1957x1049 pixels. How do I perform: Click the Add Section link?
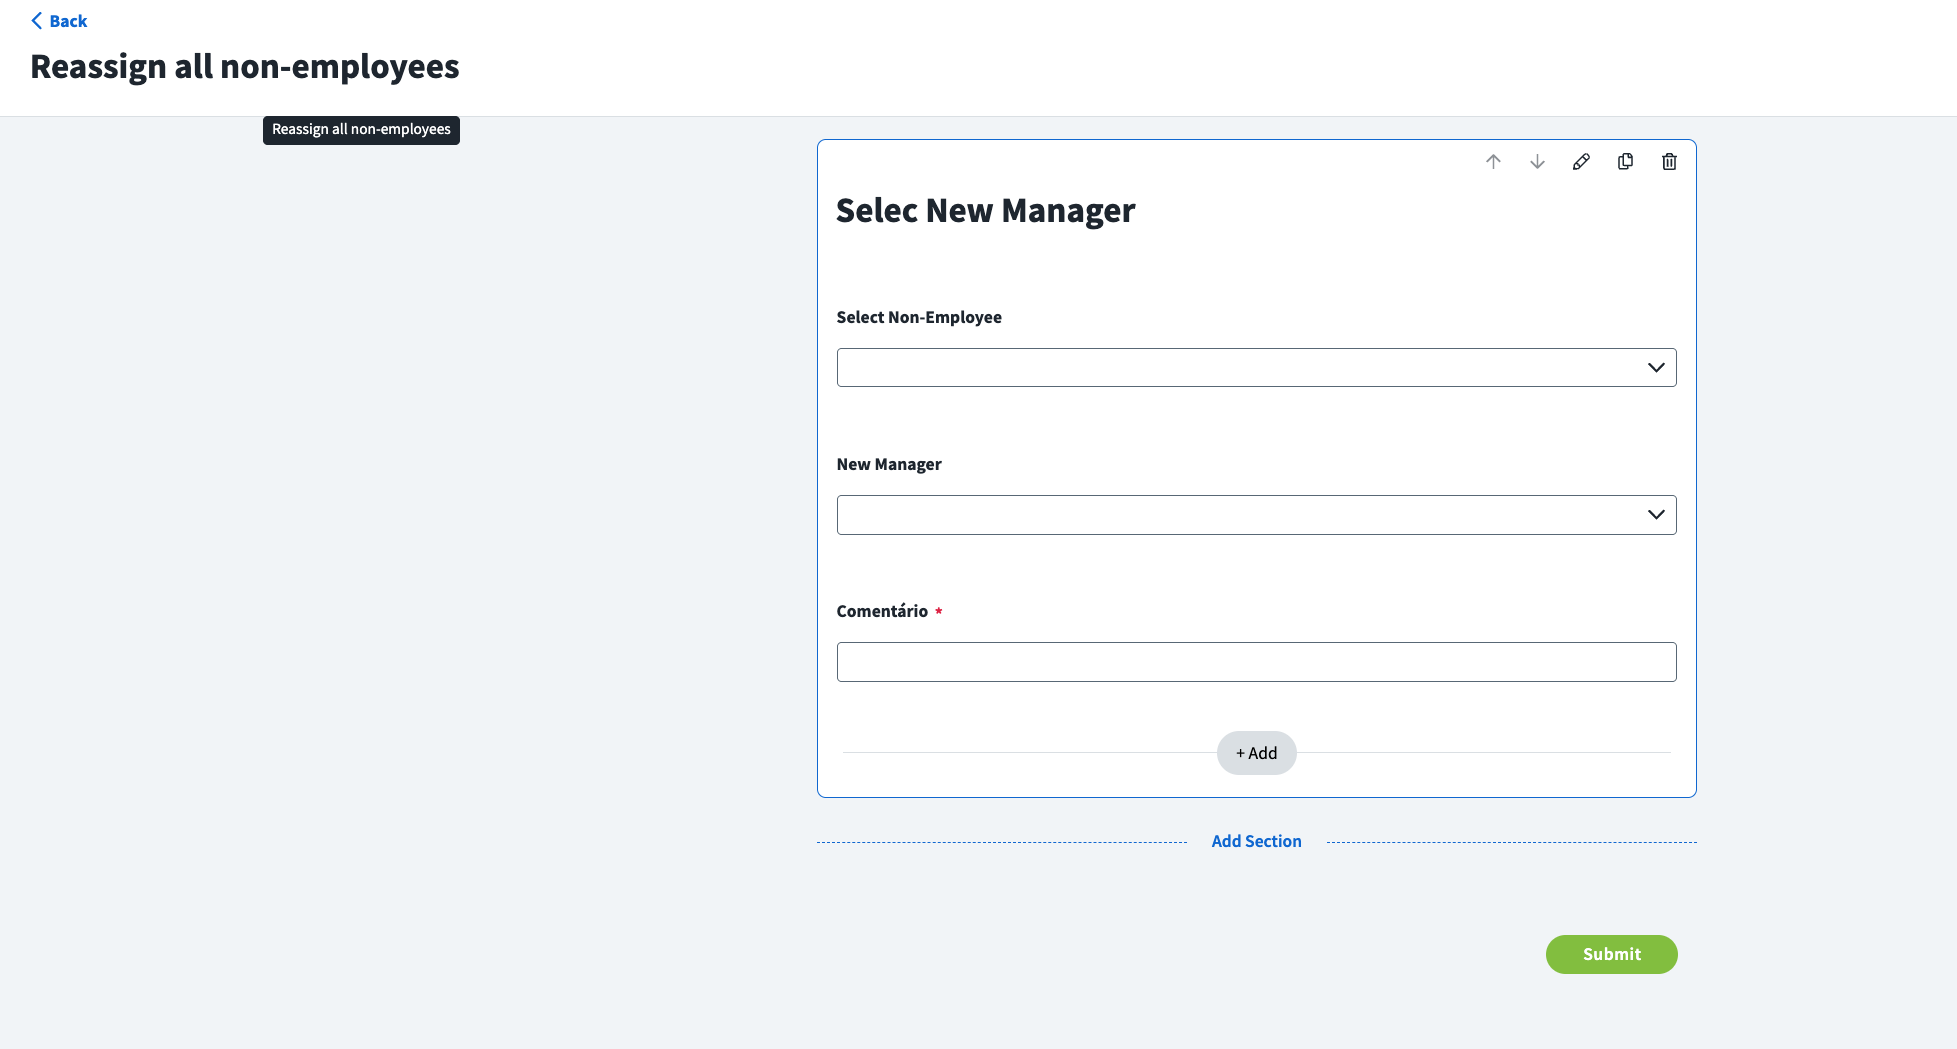[x=1256, y=842]
